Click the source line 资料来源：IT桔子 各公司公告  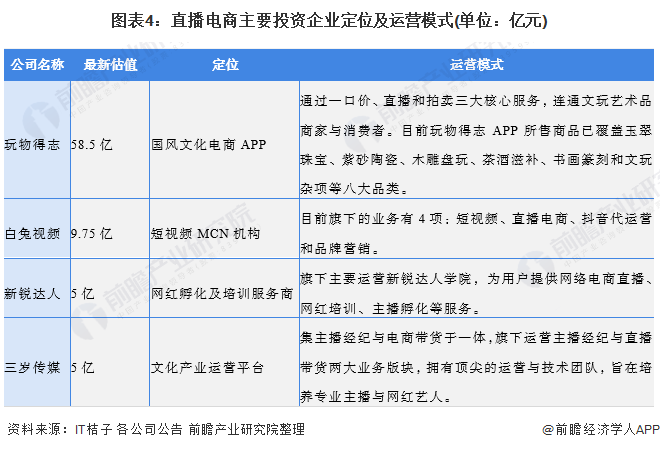tap(95, 429)
